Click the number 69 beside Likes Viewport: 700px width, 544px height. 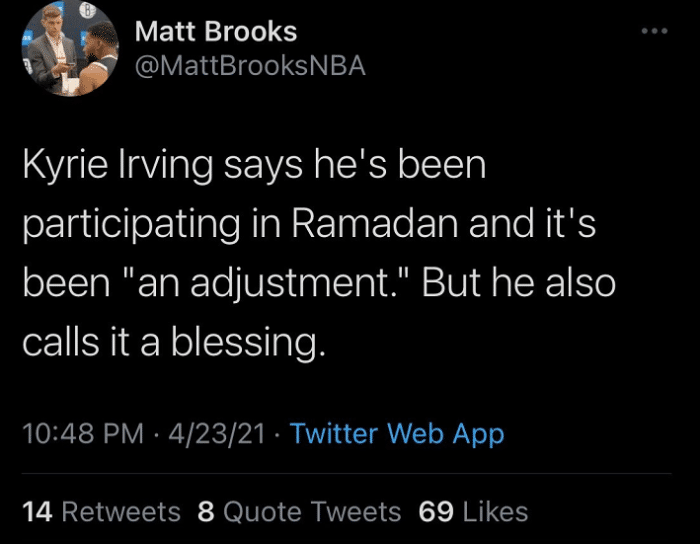click(436, 512)
